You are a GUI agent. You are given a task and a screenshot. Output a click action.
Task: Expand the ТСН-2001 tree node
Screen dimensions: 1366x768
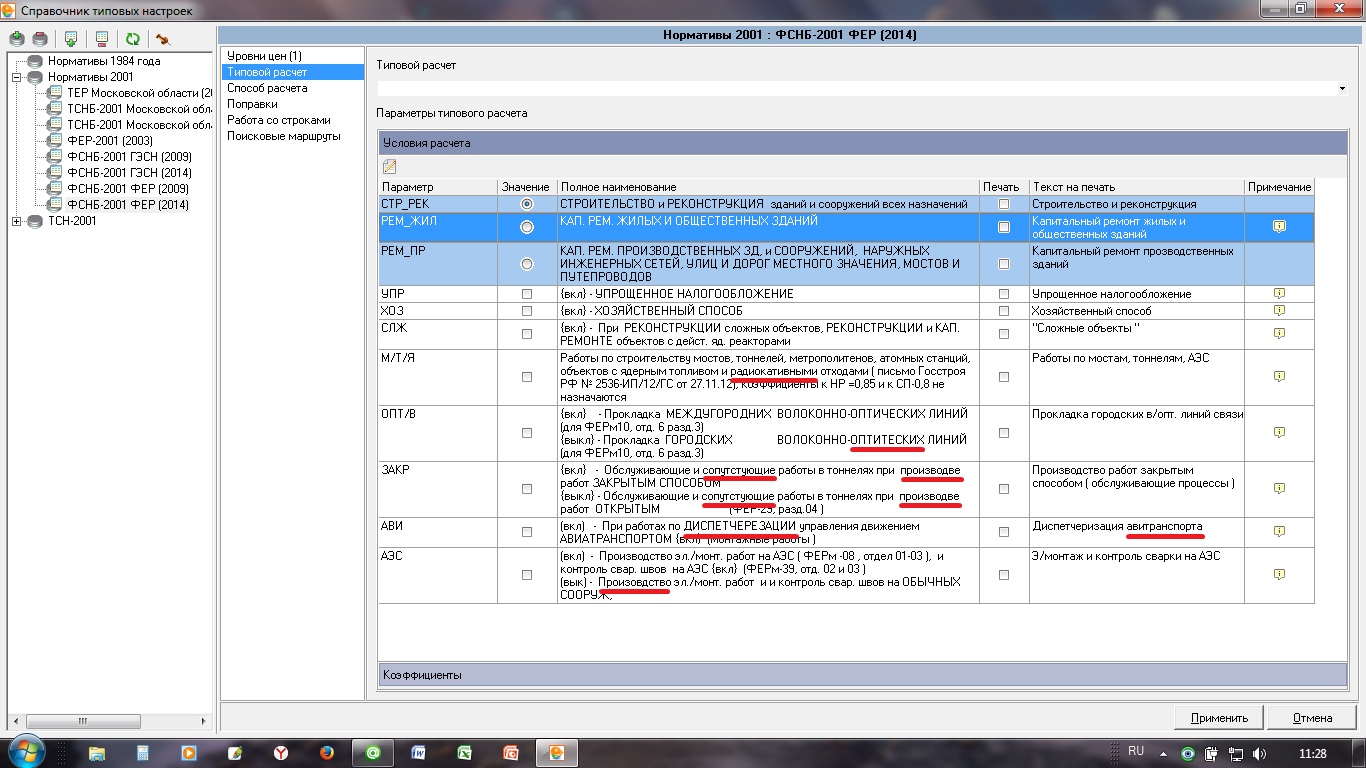coord(17,221)
